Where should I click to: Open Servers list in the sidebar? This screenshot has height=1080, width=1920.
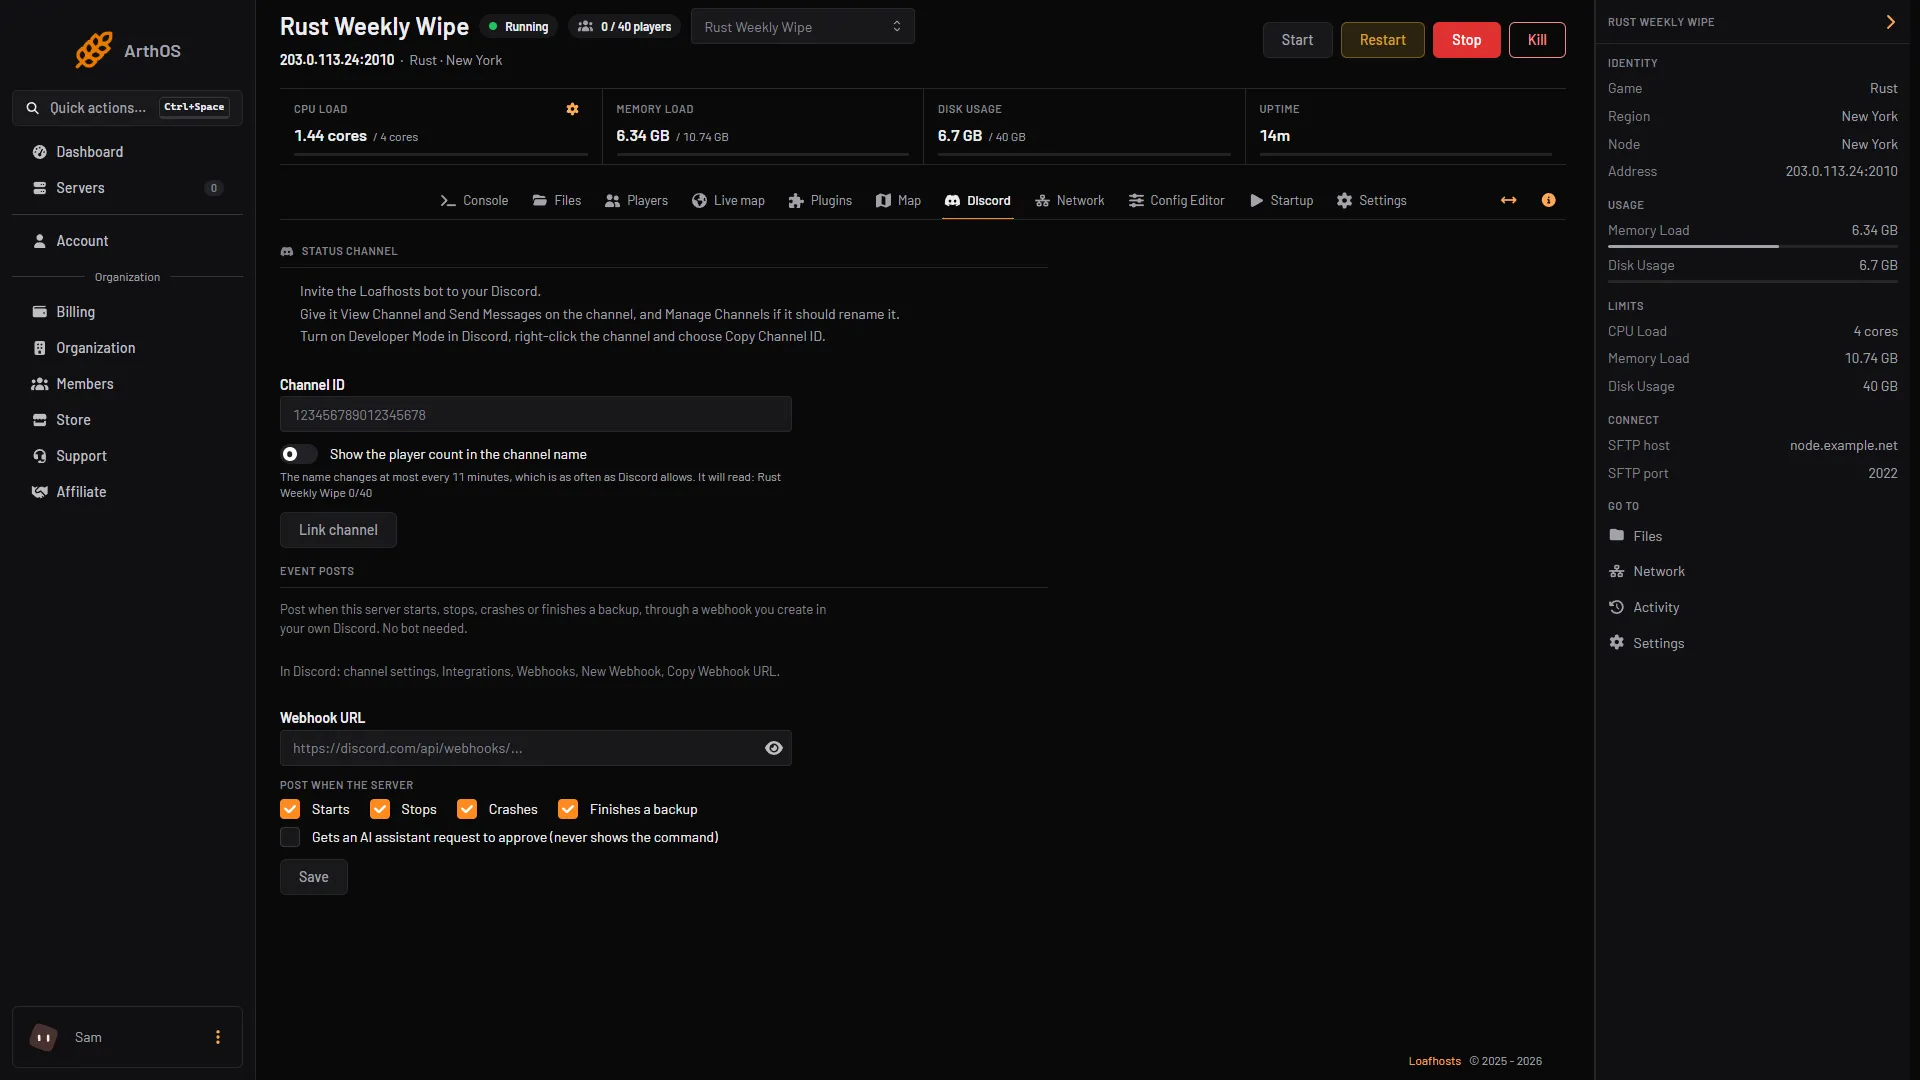[x=127, y=188]
